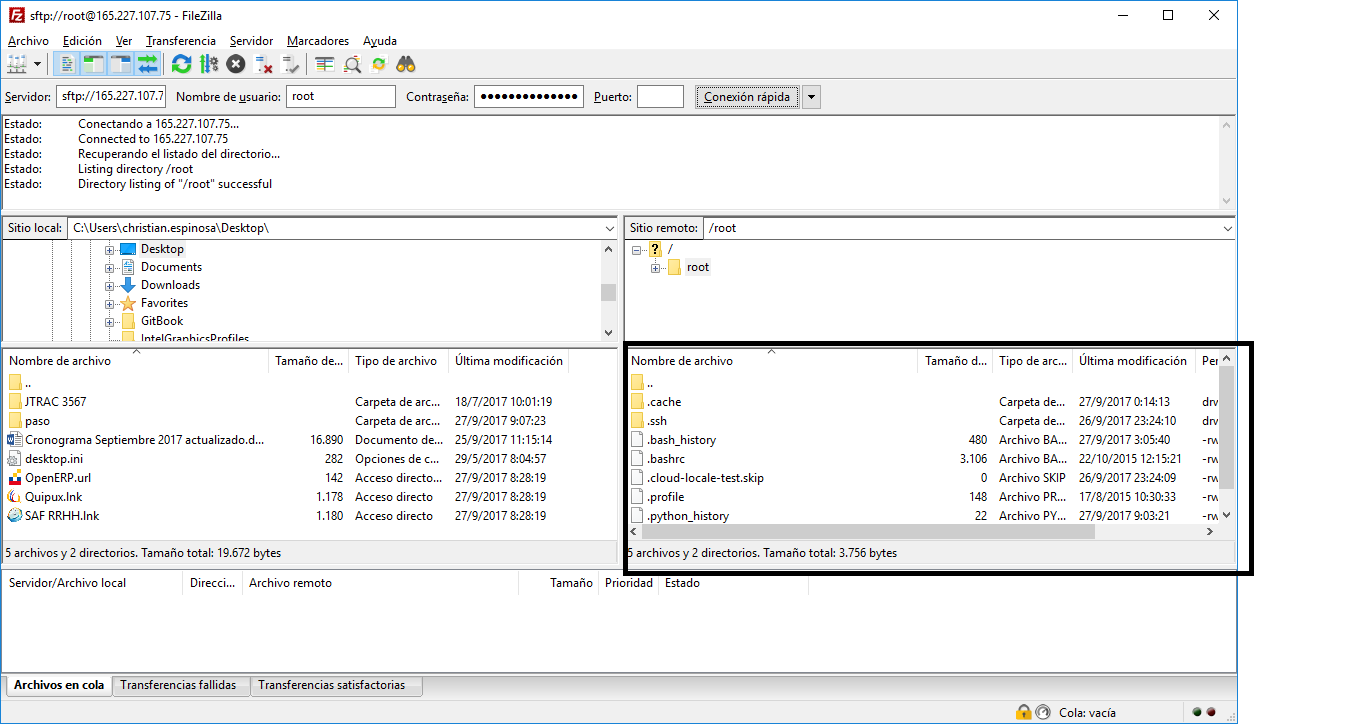Open the Site Manager icon
Viewport: 1350px width, 724px height.
[17, 64]
